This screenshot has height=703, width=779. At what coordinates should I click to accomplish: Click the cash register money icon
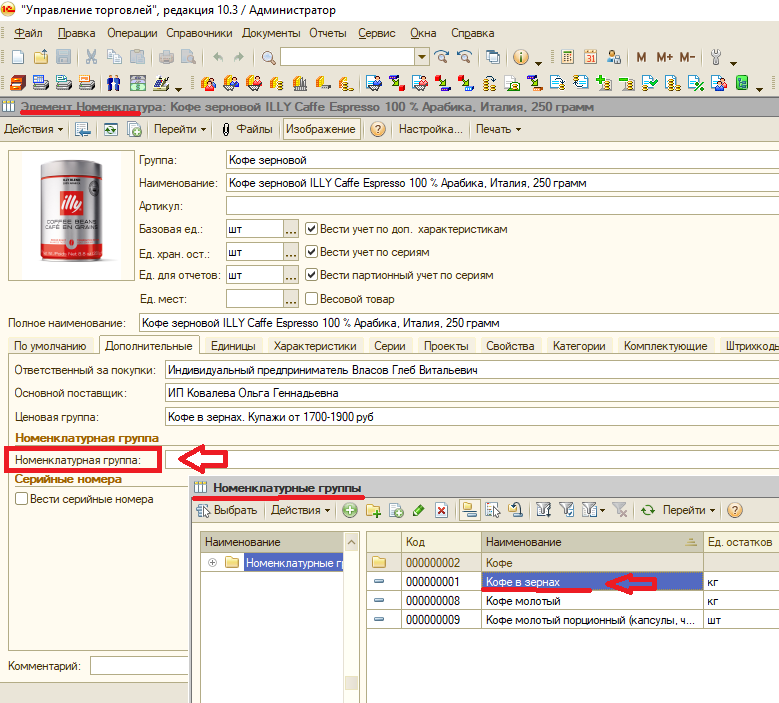point(138,83)
